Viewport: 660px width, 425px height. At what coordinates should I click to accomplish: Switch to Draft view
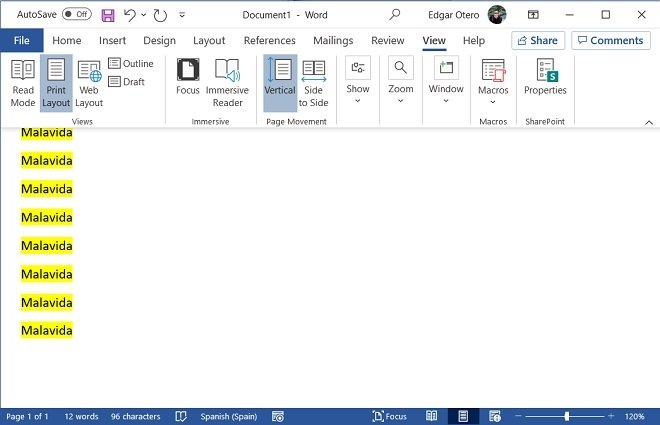pyautogui.click(x=126, y=82)
